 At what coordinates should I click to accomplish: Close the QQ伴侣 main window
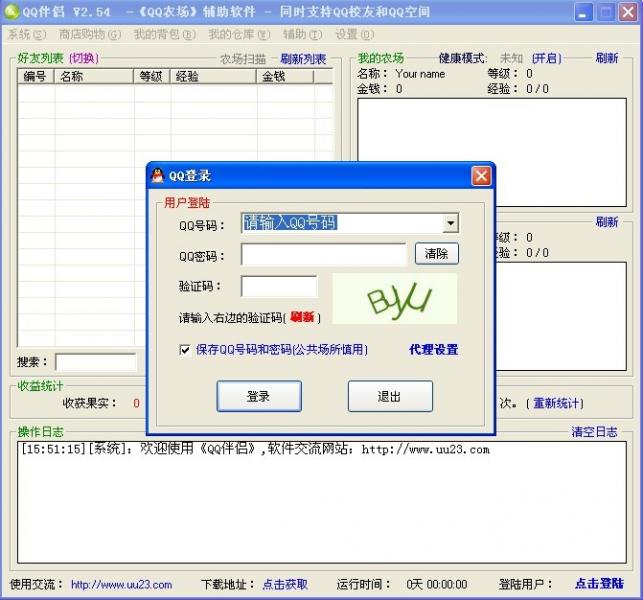(627, 12)
